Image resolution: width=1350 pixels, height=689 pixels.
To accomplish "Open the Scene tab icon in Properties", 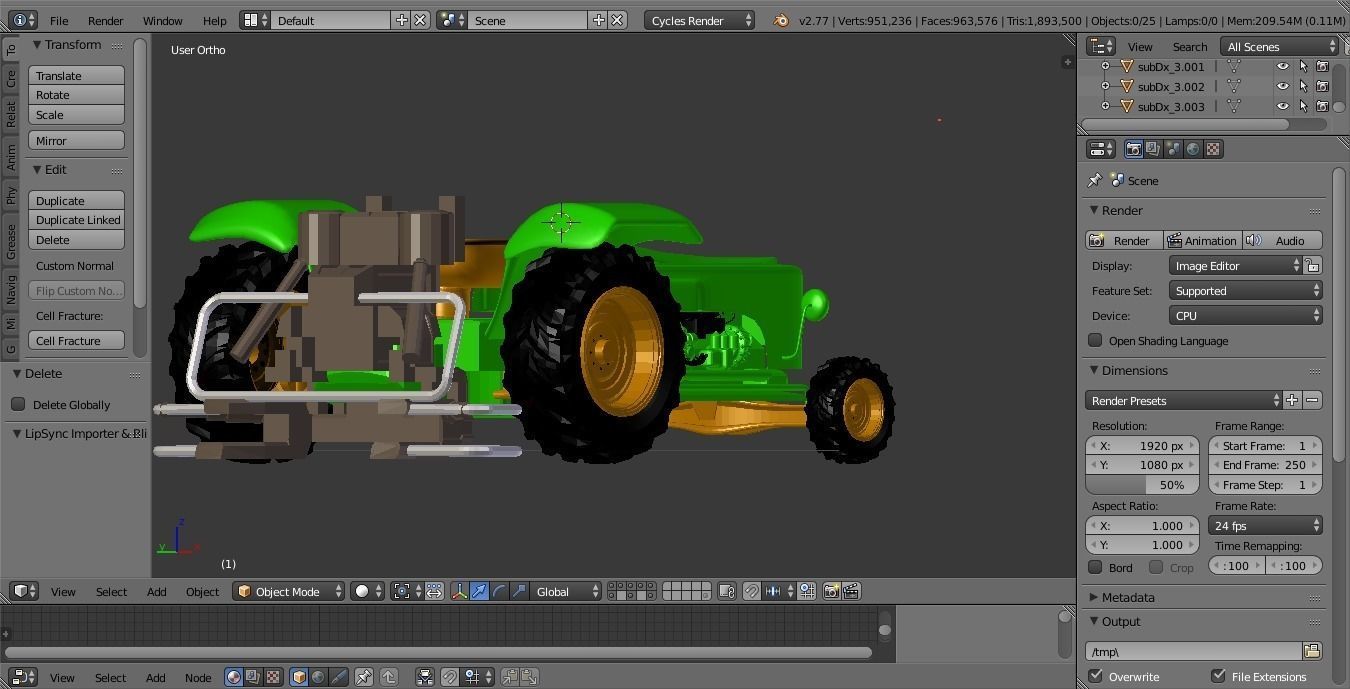I will click(1173, 149).
